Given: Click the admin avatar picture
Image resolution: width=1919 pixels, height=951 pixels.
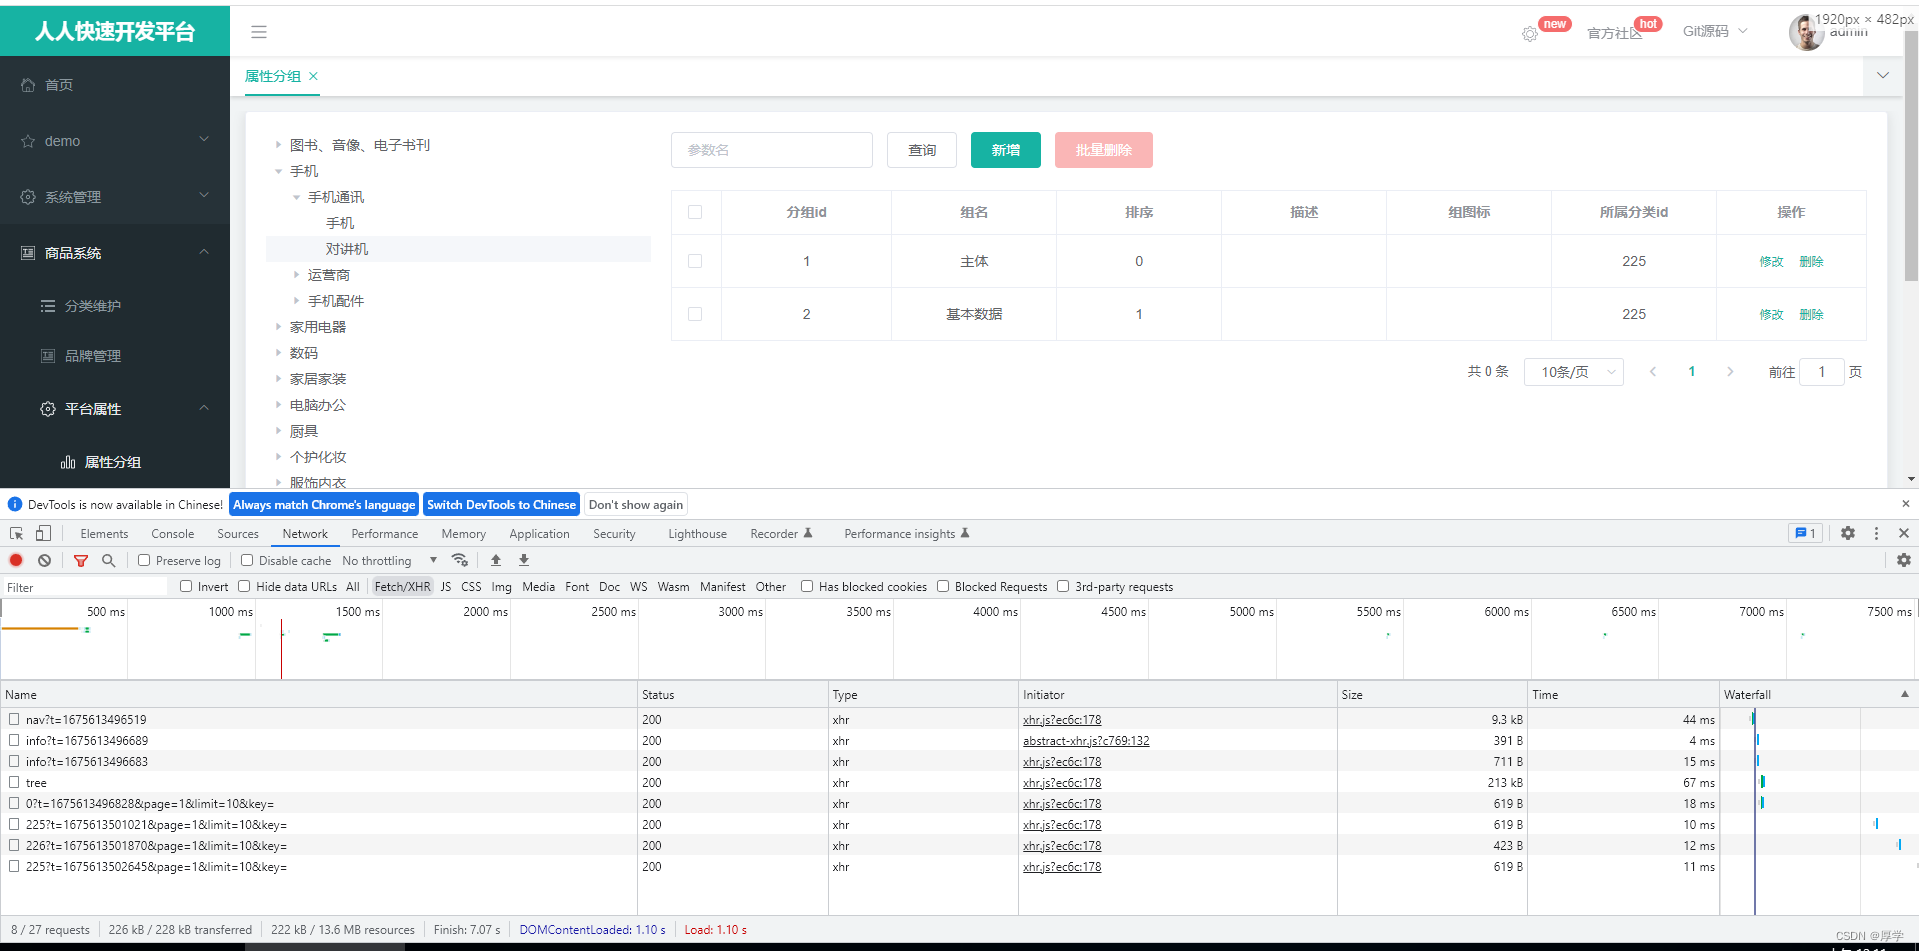Looking at the screenshot, I should [x=1805, y=32].
